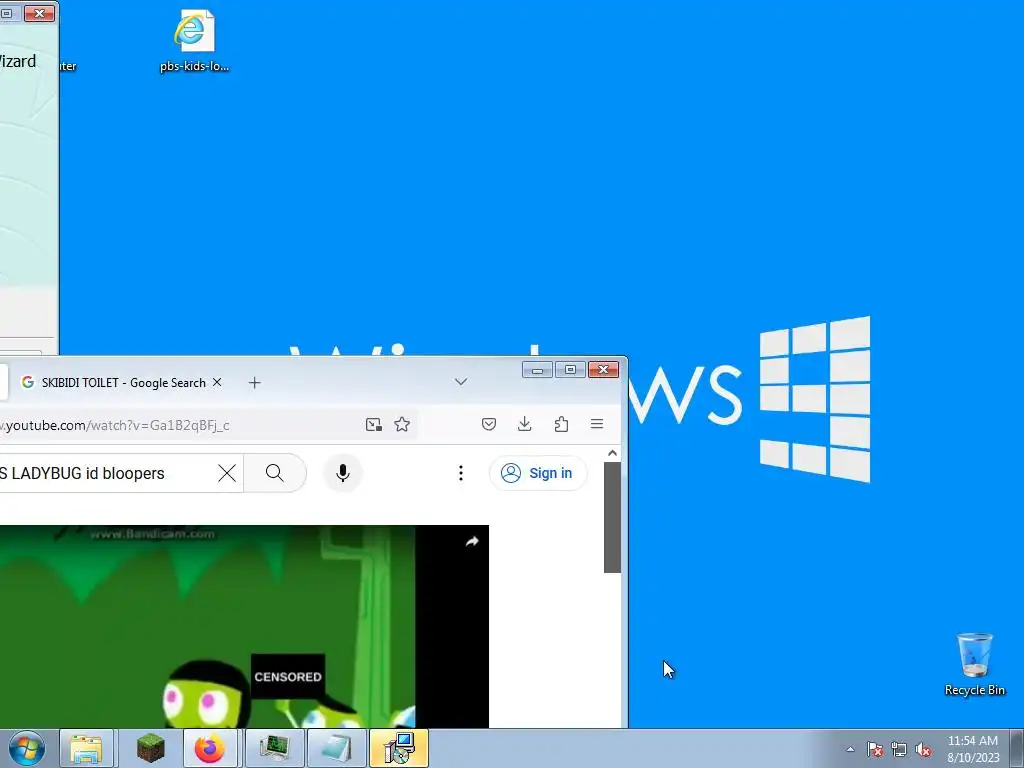Open the notepad app in the taskbar

[x=336, y=748]
